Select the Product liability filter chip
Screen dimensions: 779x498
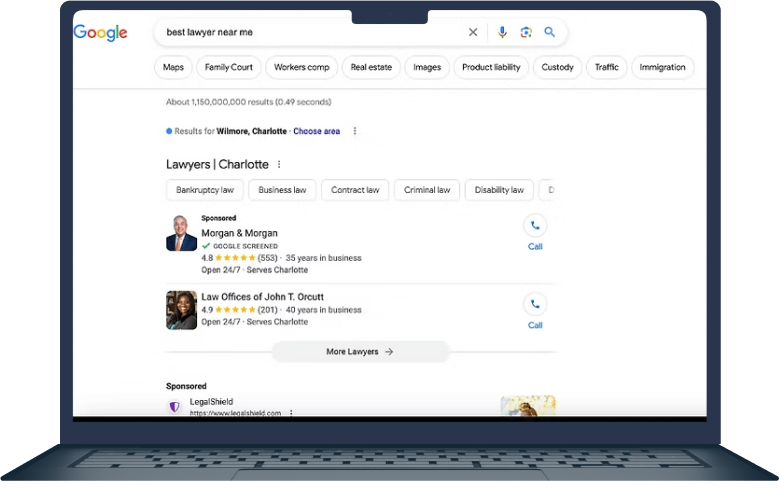(x=491, y=67)
